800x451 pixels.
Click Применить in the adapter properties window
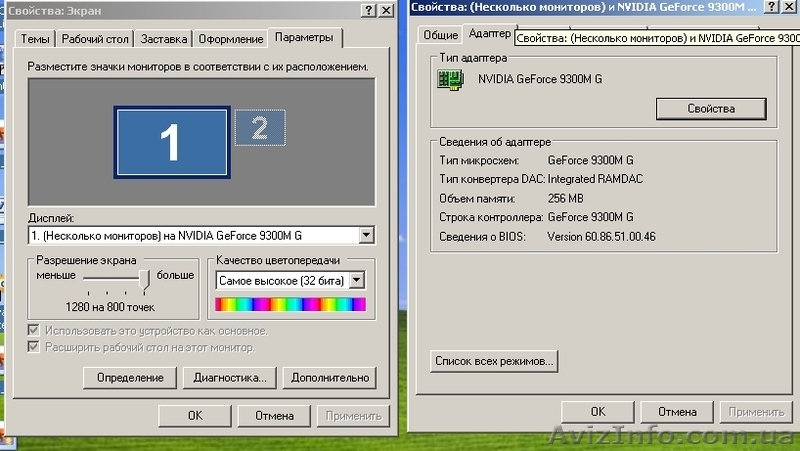[756, 412]
